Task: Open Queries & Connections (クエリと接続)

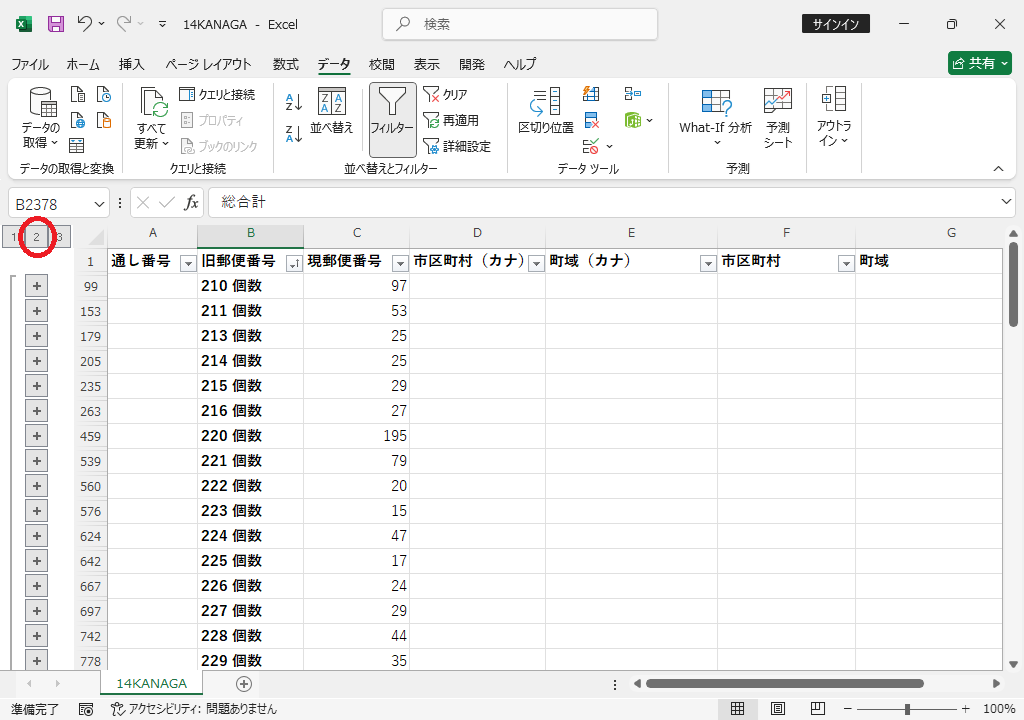Action: (217, 95)
